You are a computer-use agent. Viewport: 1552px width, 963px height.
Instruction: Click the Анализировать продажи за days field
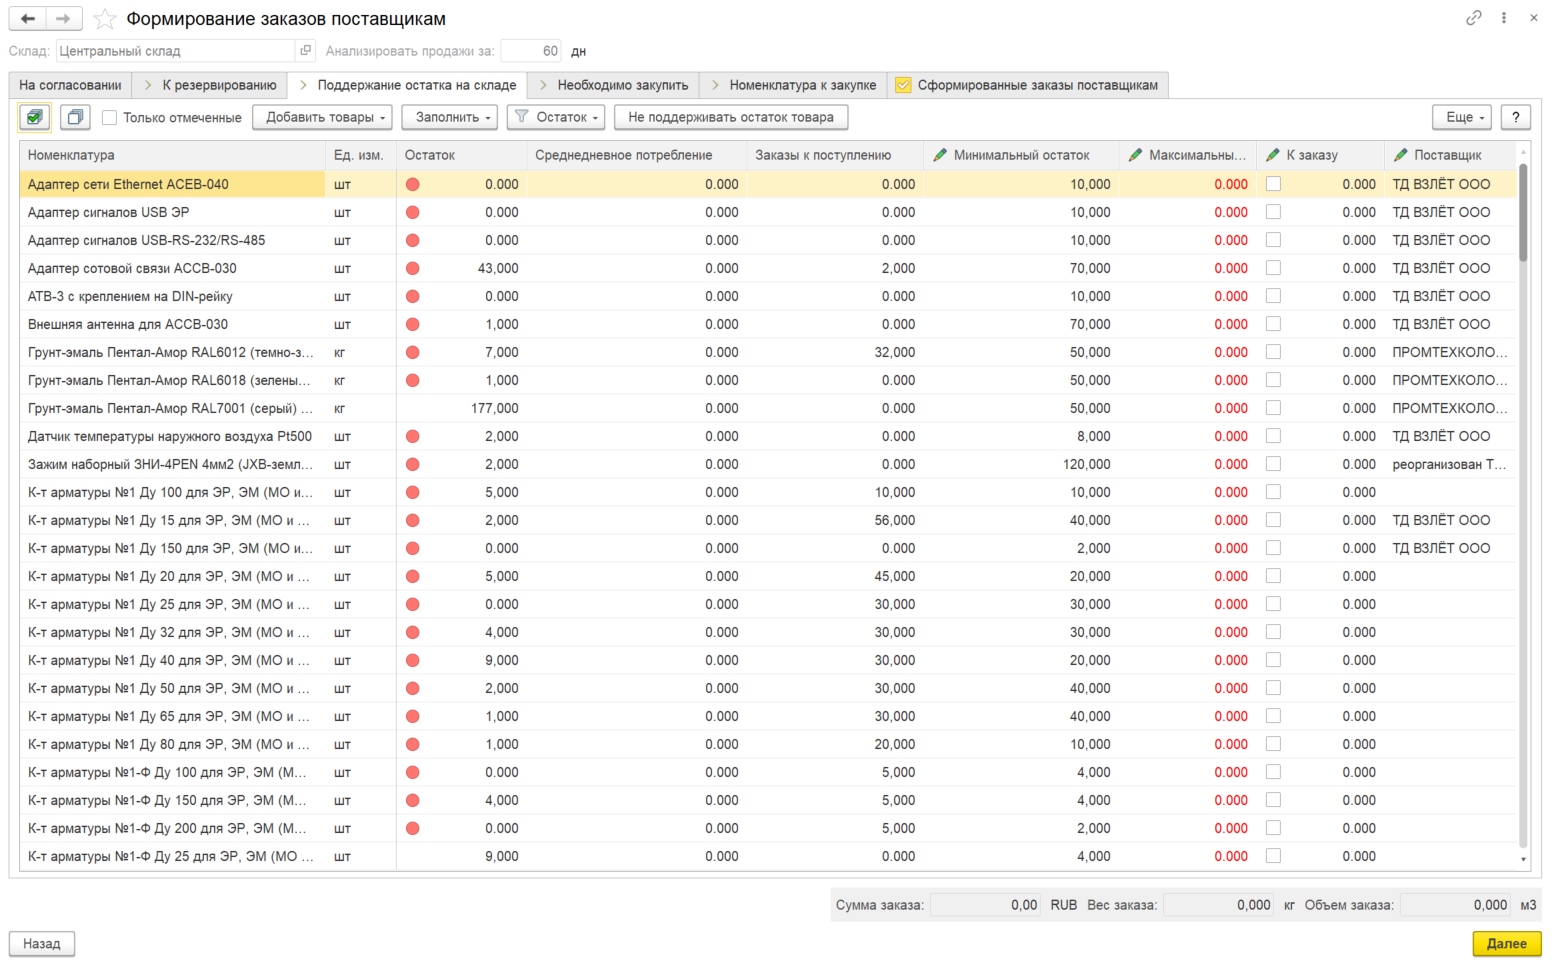click(x=530, y=50)
